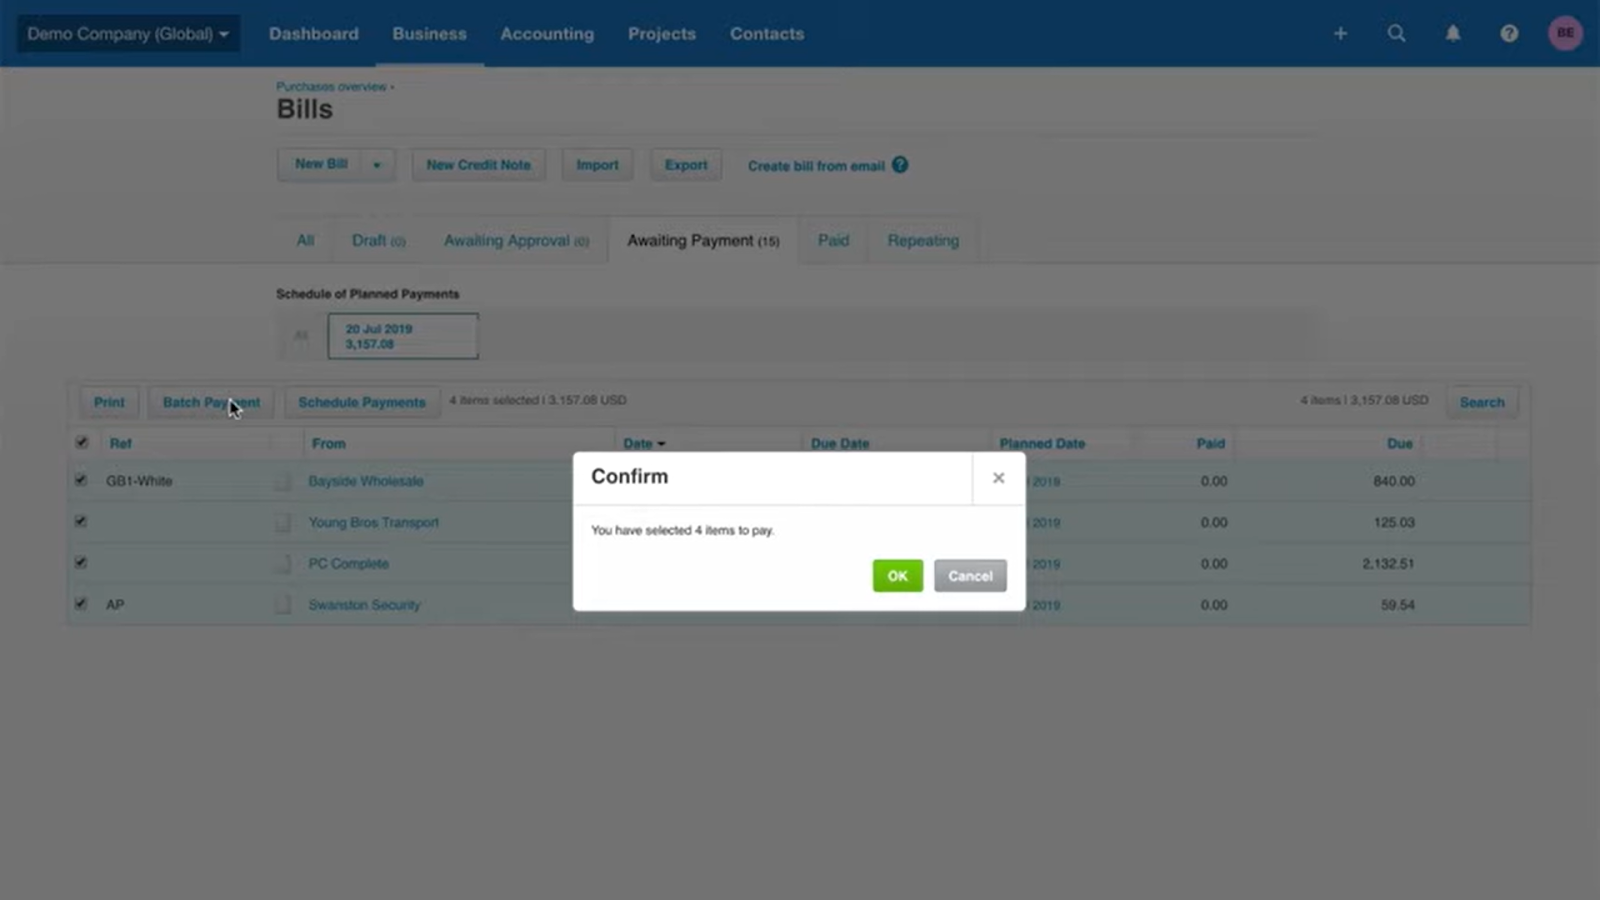Click file icon in Young Bros Transport row
This screenshot has width=1600, height=900.
284,522
